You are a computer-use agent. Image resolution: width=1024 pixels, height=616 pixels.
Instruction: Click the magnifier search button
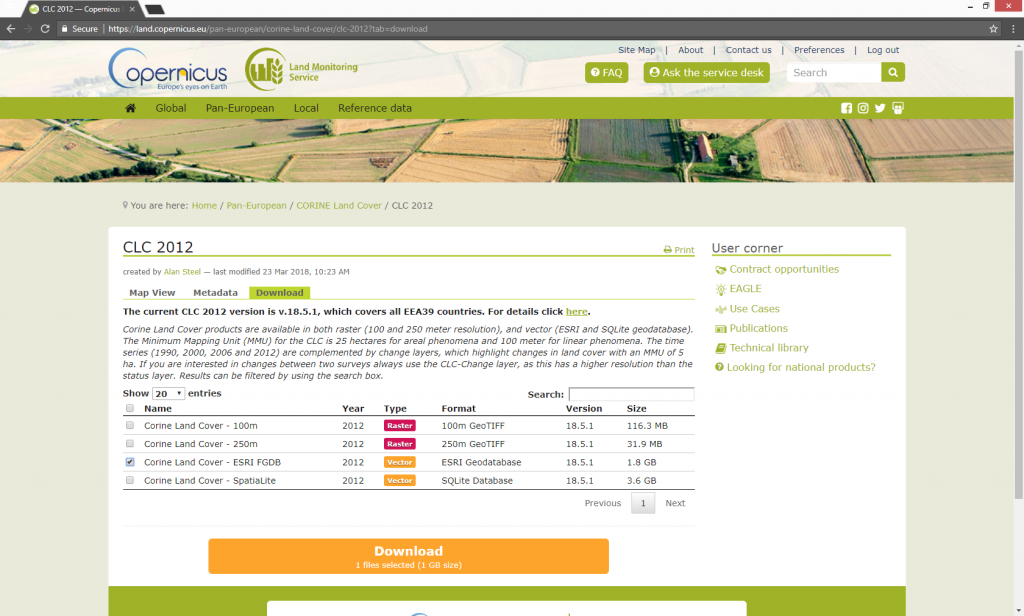point(893,73)
